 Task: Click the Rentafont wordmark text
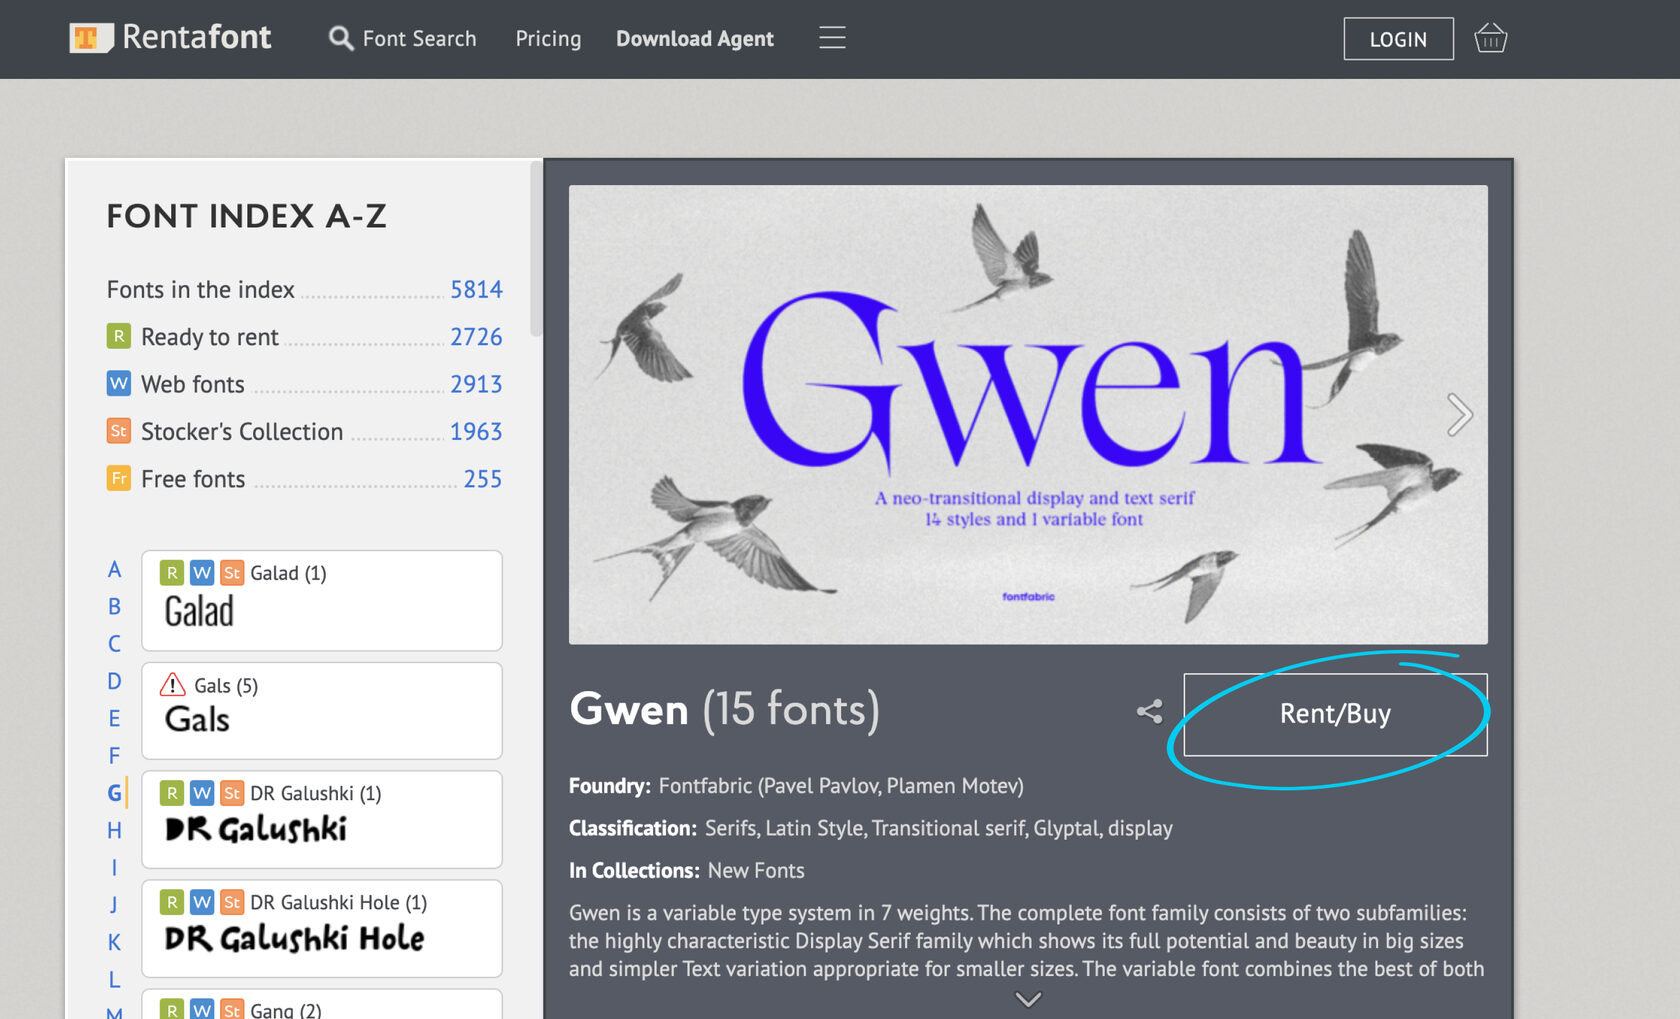197,37
